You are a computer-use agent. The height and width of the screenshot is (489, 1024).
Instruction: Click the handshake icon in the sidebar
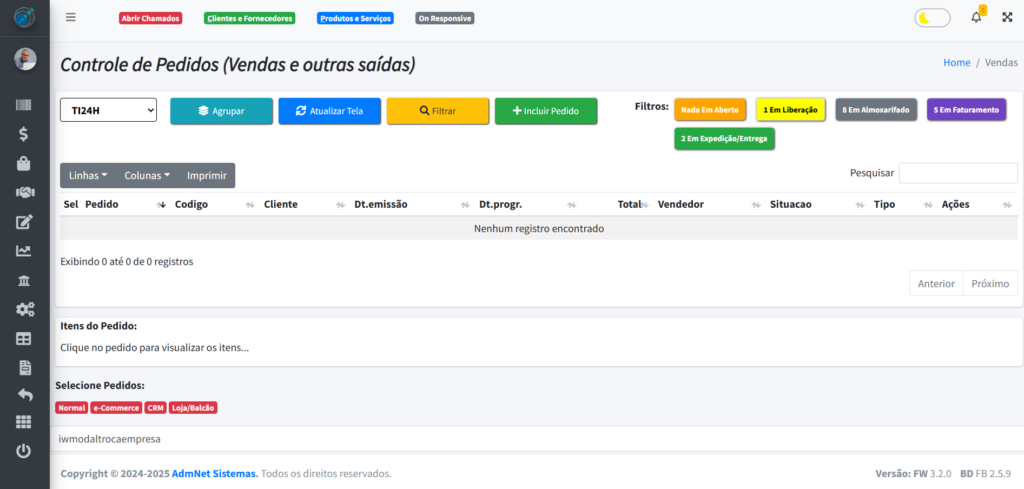tap(24, 192)
